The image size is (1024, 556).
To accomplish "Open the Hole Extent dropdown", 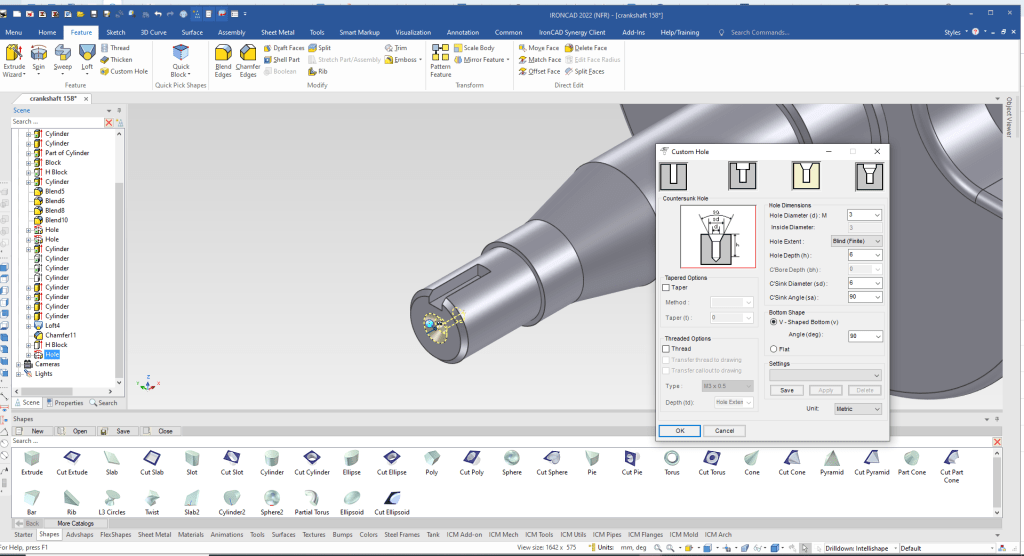I will [855, 241].
